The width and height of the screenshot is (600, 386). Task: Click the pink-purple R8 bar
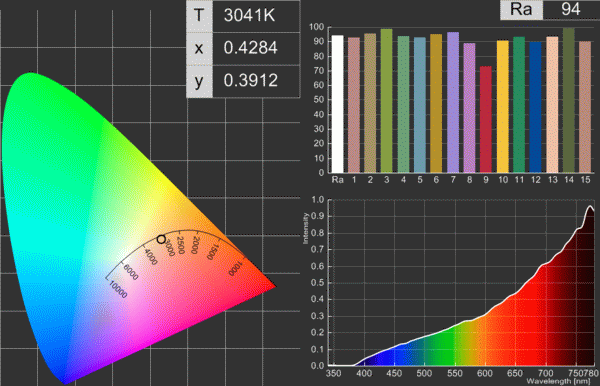[470, 108]
